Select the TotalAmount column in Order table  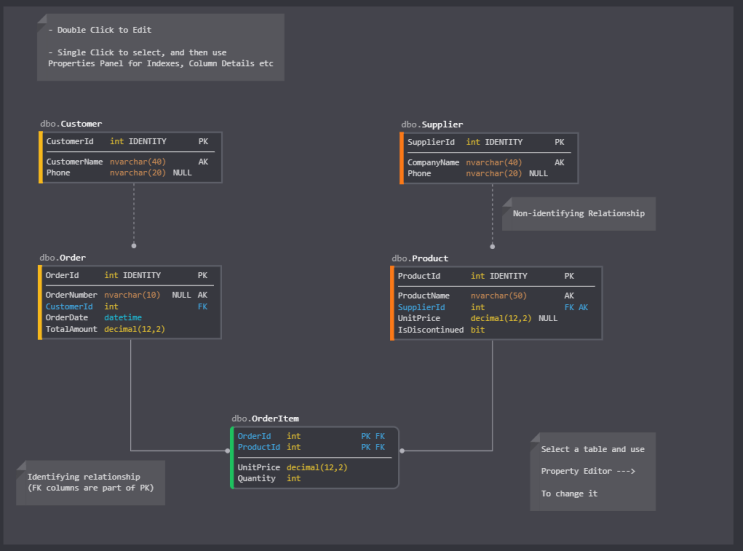click(73, 328)
